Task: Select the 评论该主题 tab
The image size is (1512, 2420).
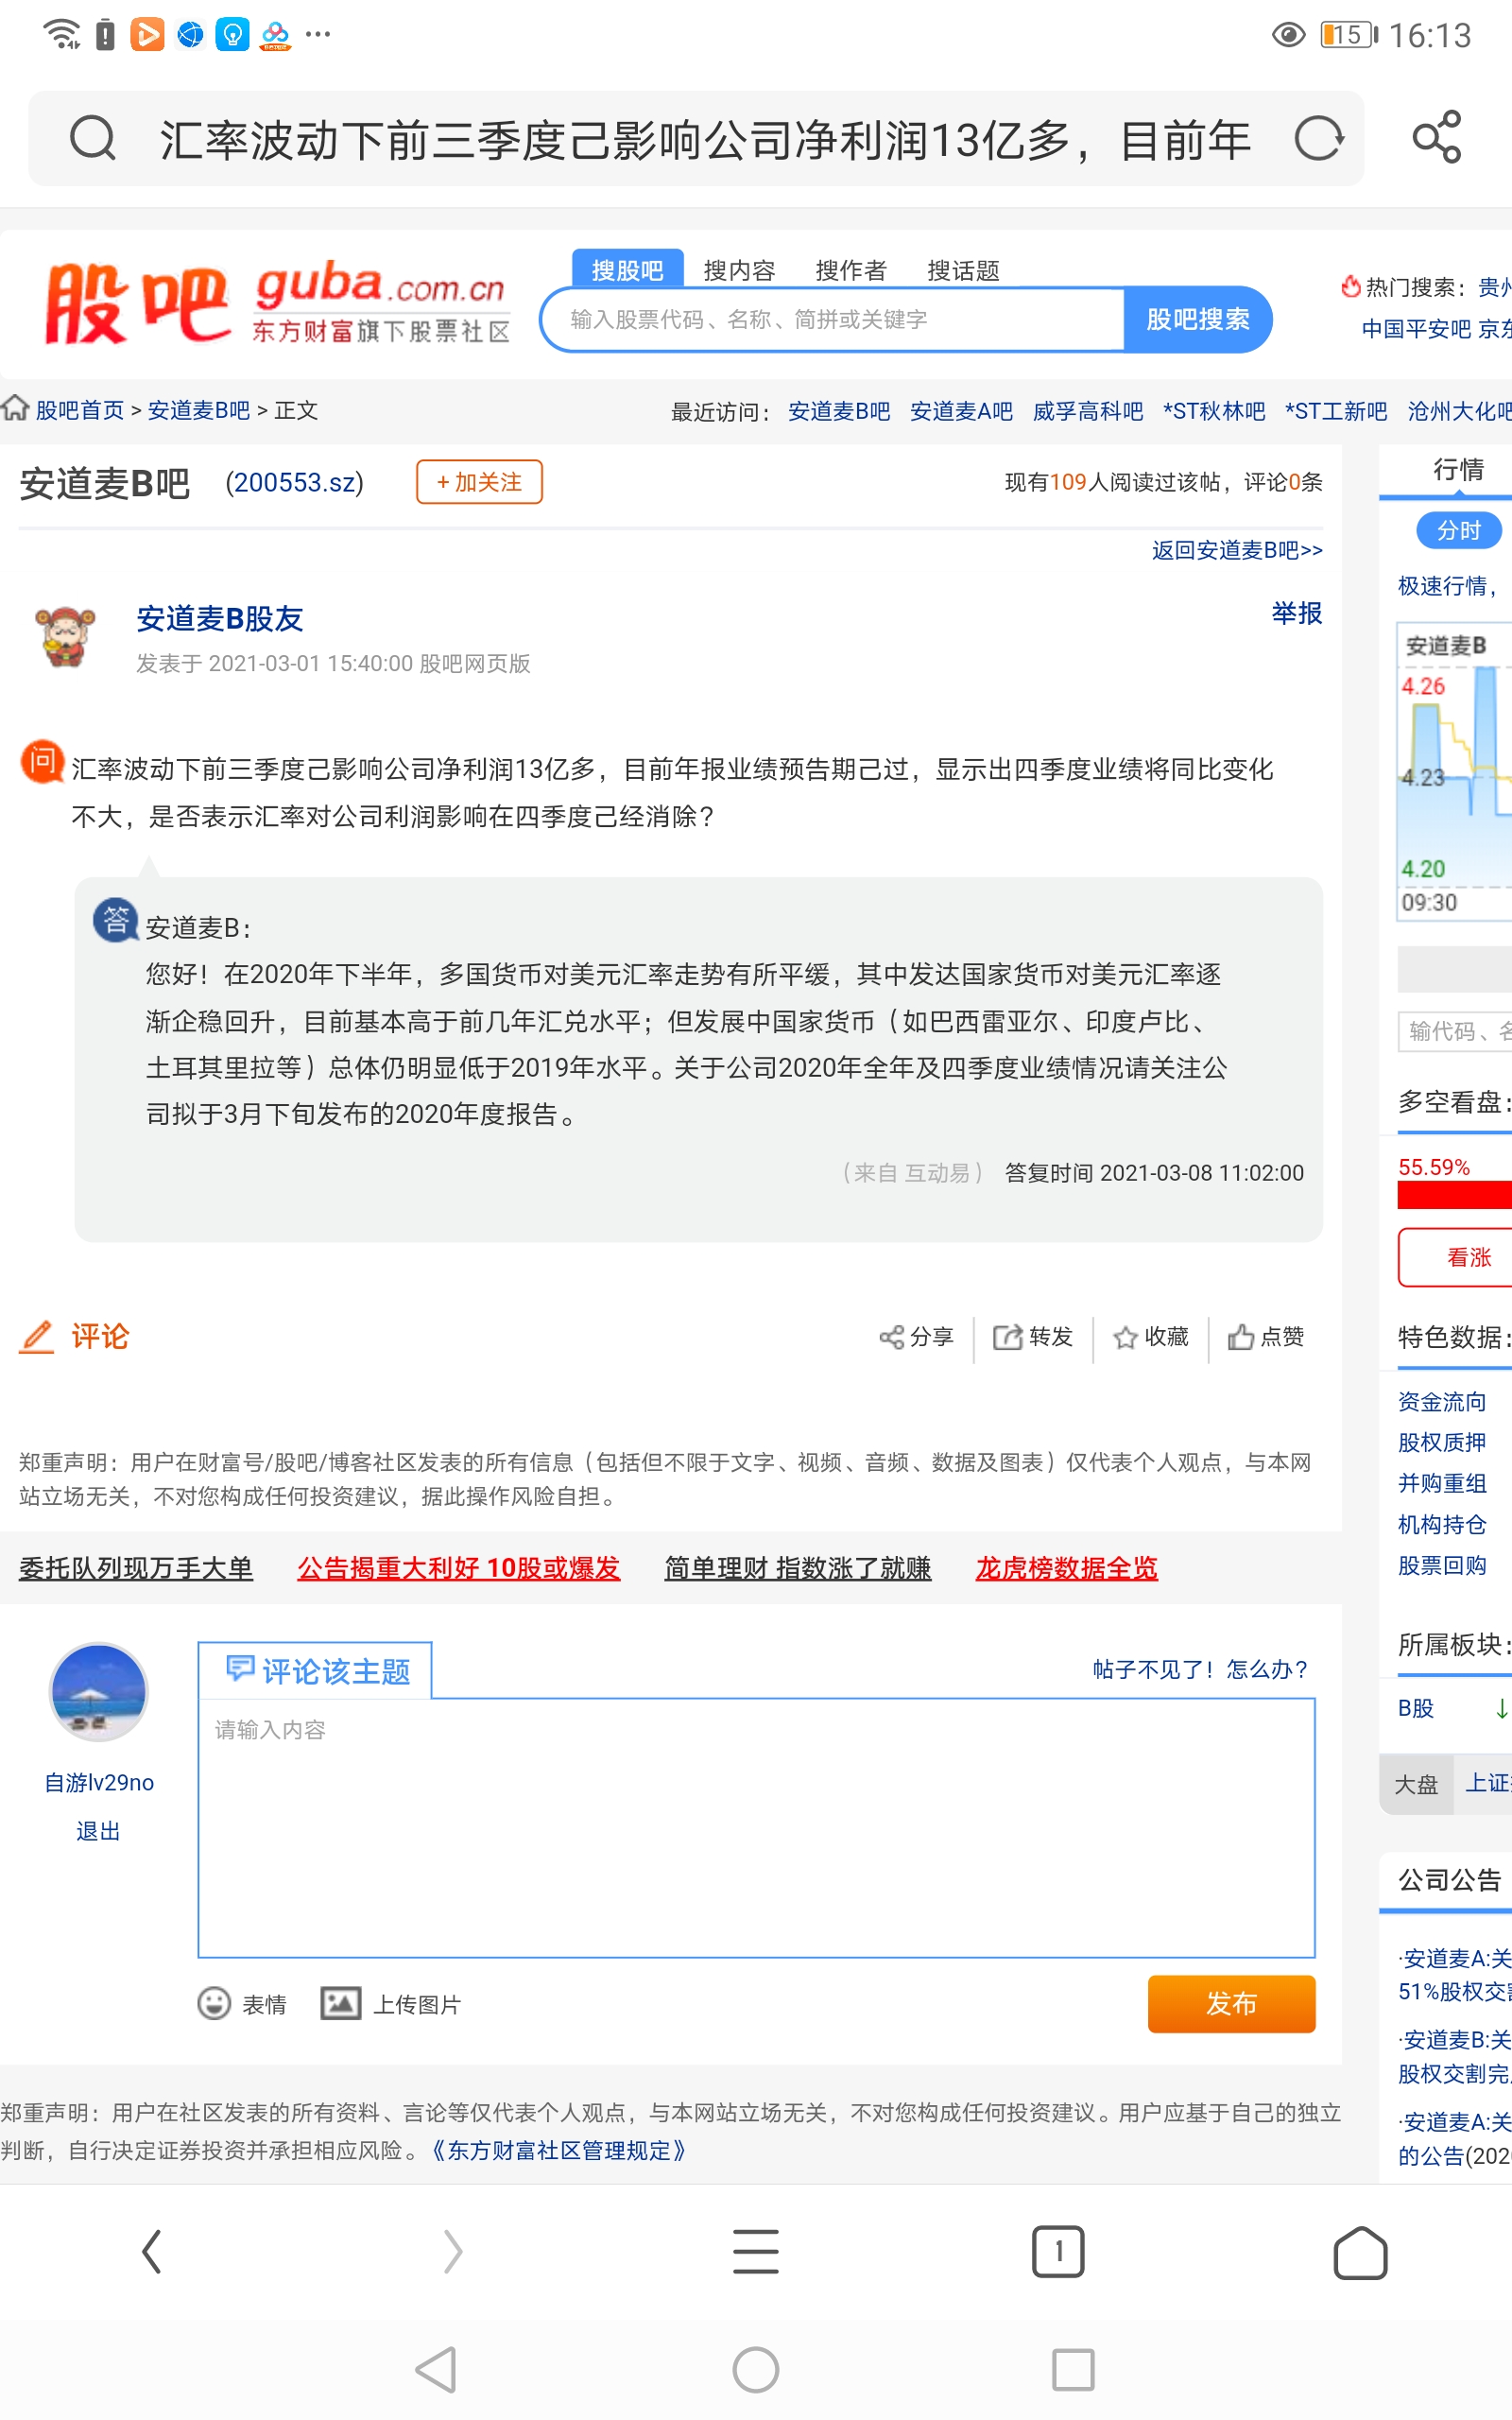Action: tap(315, 1670)
